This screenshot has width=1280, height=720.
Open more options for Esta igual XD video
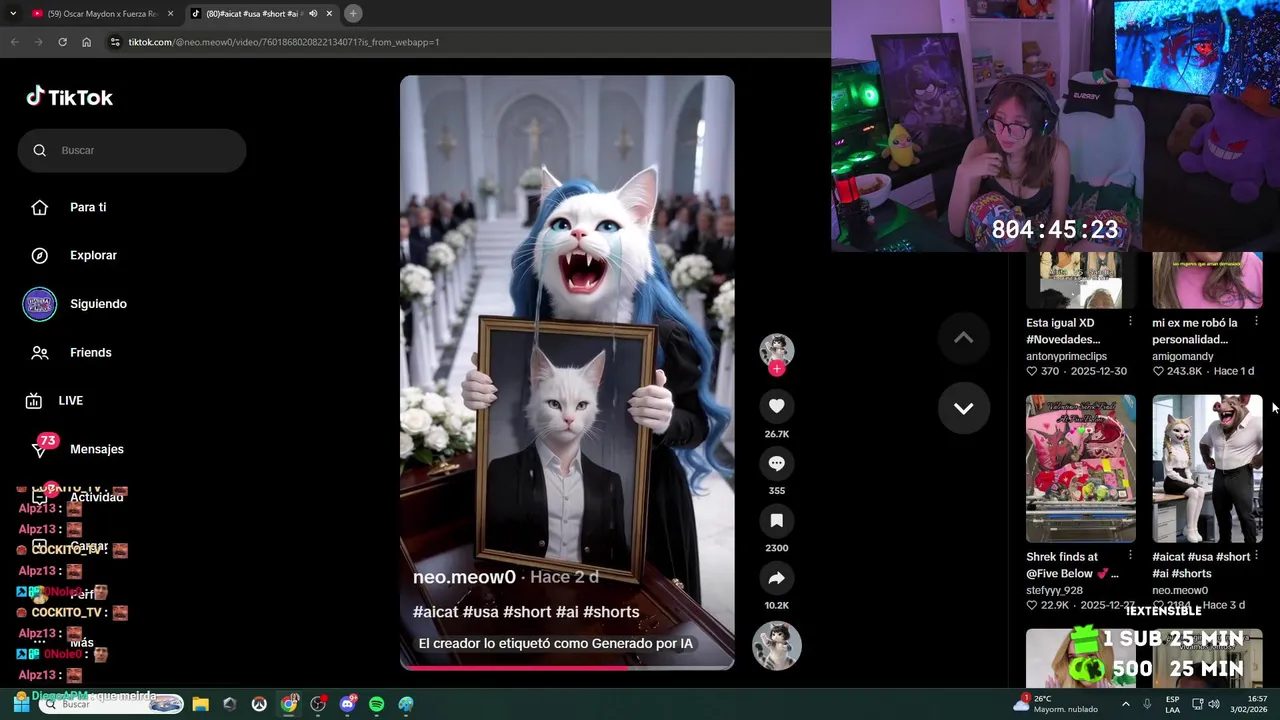coord(1130,321)
